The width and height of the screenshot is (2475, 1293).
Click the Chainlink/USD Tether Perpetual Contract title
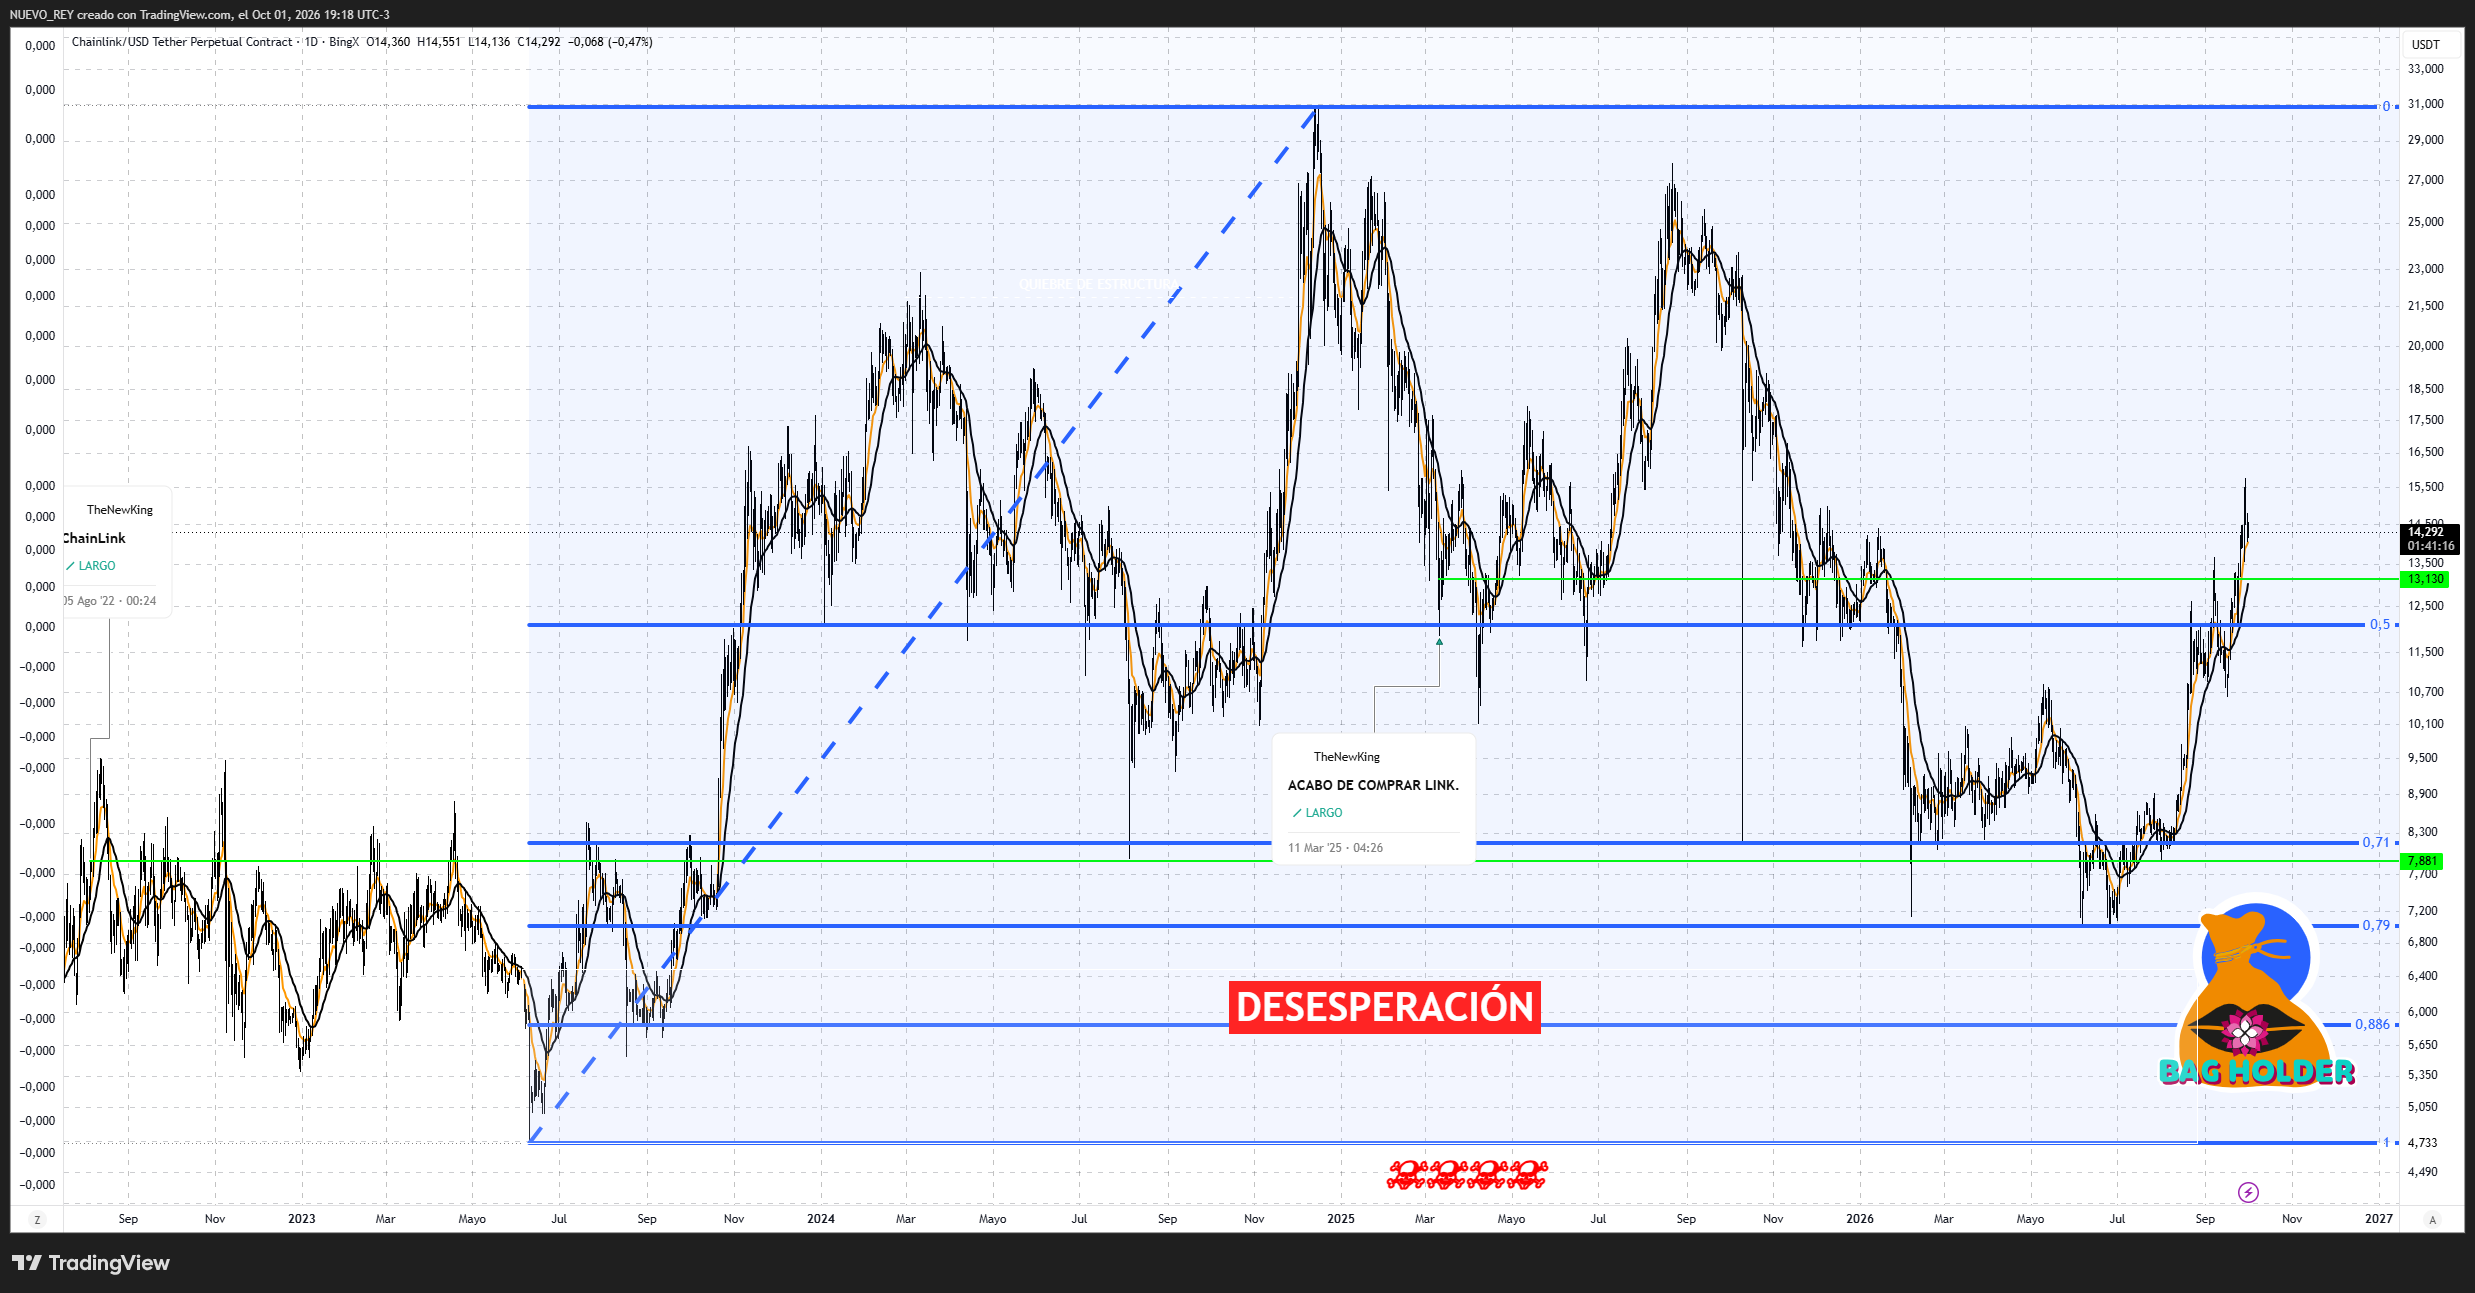pyautogui.click(x=182, y=42)
